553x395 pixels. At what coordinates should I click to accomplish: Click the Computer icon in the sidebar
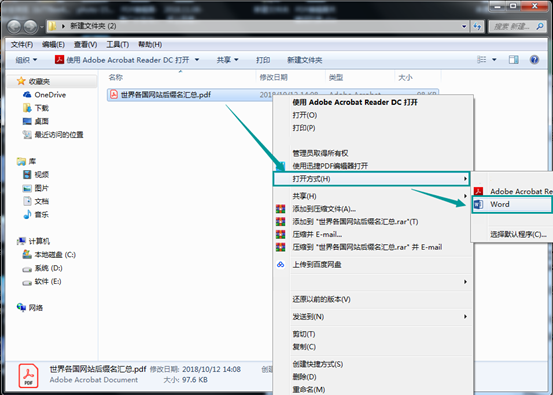pos(21,241)
